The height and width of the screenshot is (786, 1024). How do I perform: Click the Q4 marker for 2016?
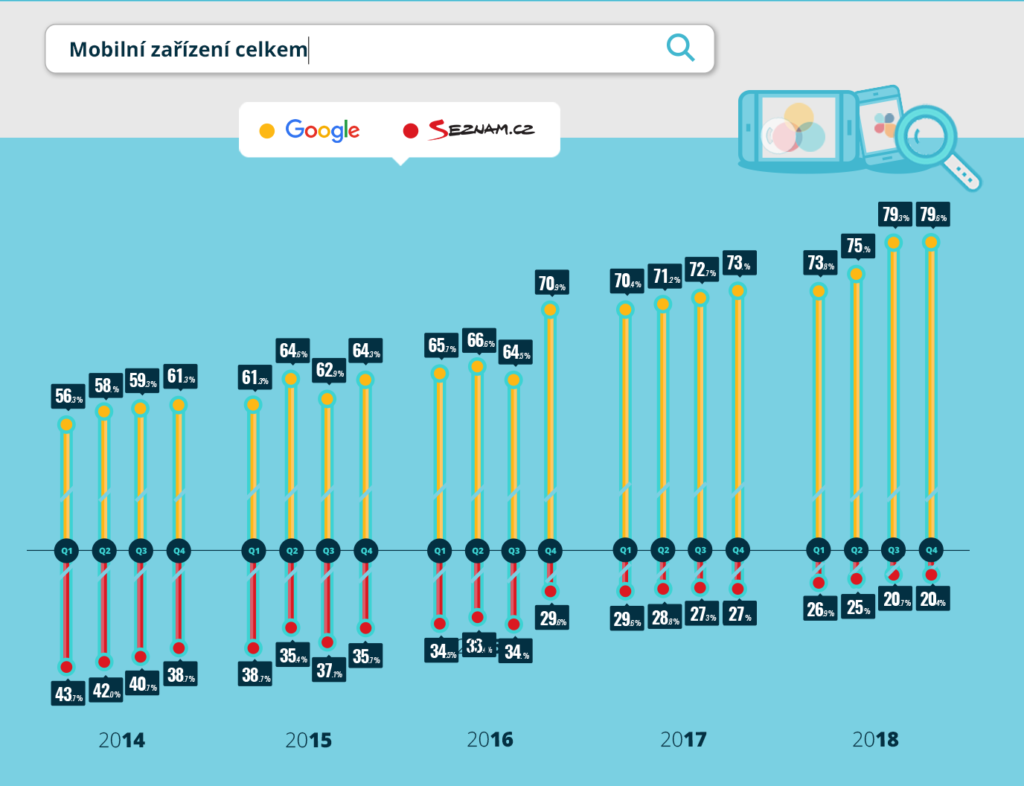[551, 551]
